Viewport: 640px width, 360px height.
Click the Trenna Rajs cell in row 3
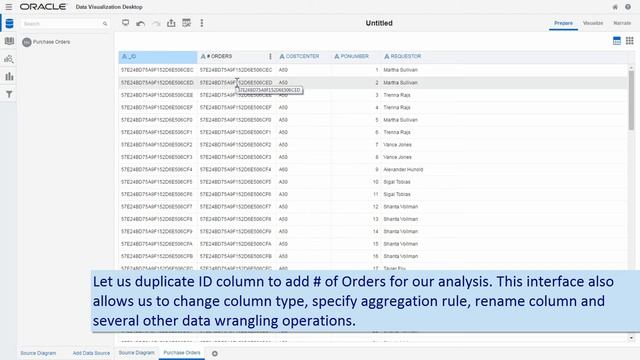(x=397, y=95)
